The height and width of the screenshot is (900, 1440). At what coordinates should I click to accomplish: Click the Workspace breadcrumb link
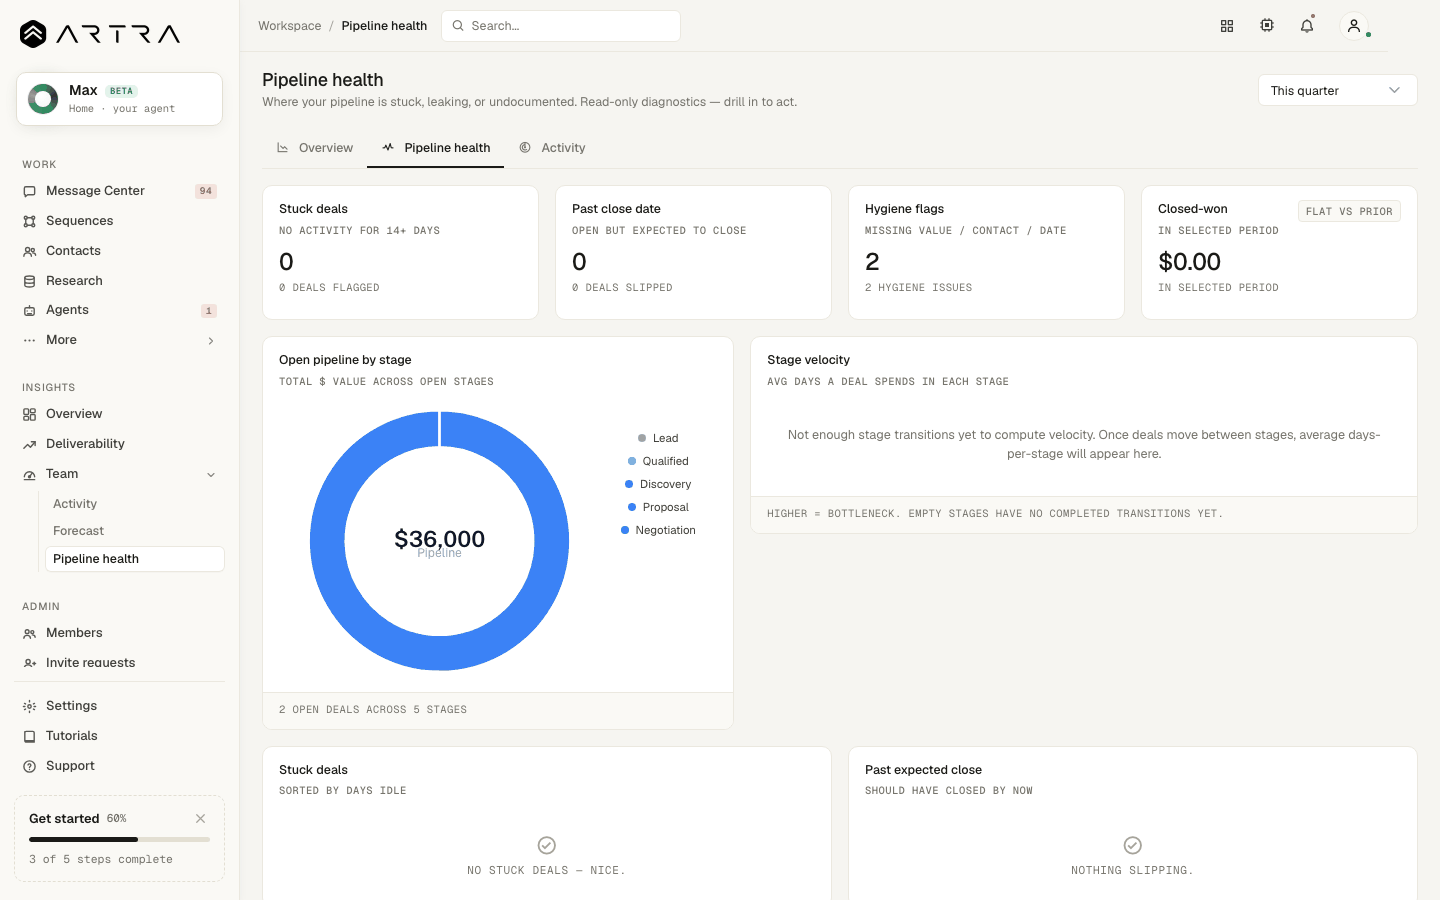(x=290, y=26)
